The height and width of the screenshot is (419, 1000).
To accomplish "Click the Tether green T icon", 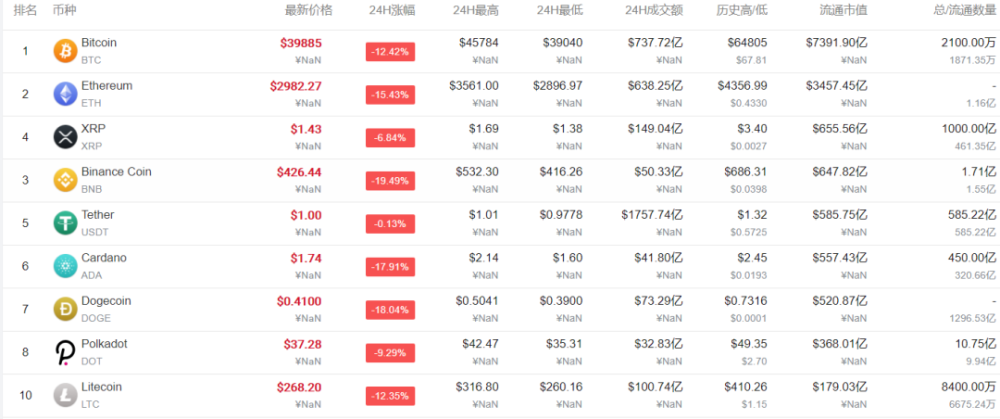I will pos(65,223).
